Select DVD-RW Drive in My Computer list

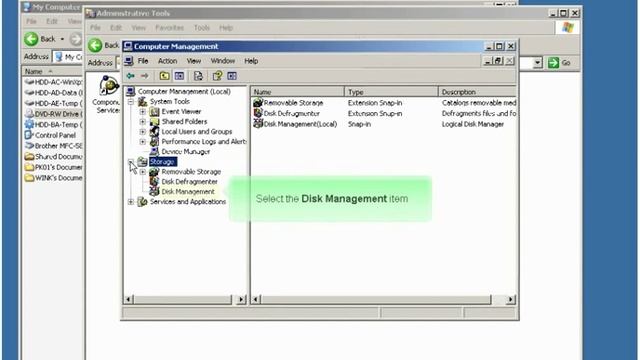coord(54,114)
